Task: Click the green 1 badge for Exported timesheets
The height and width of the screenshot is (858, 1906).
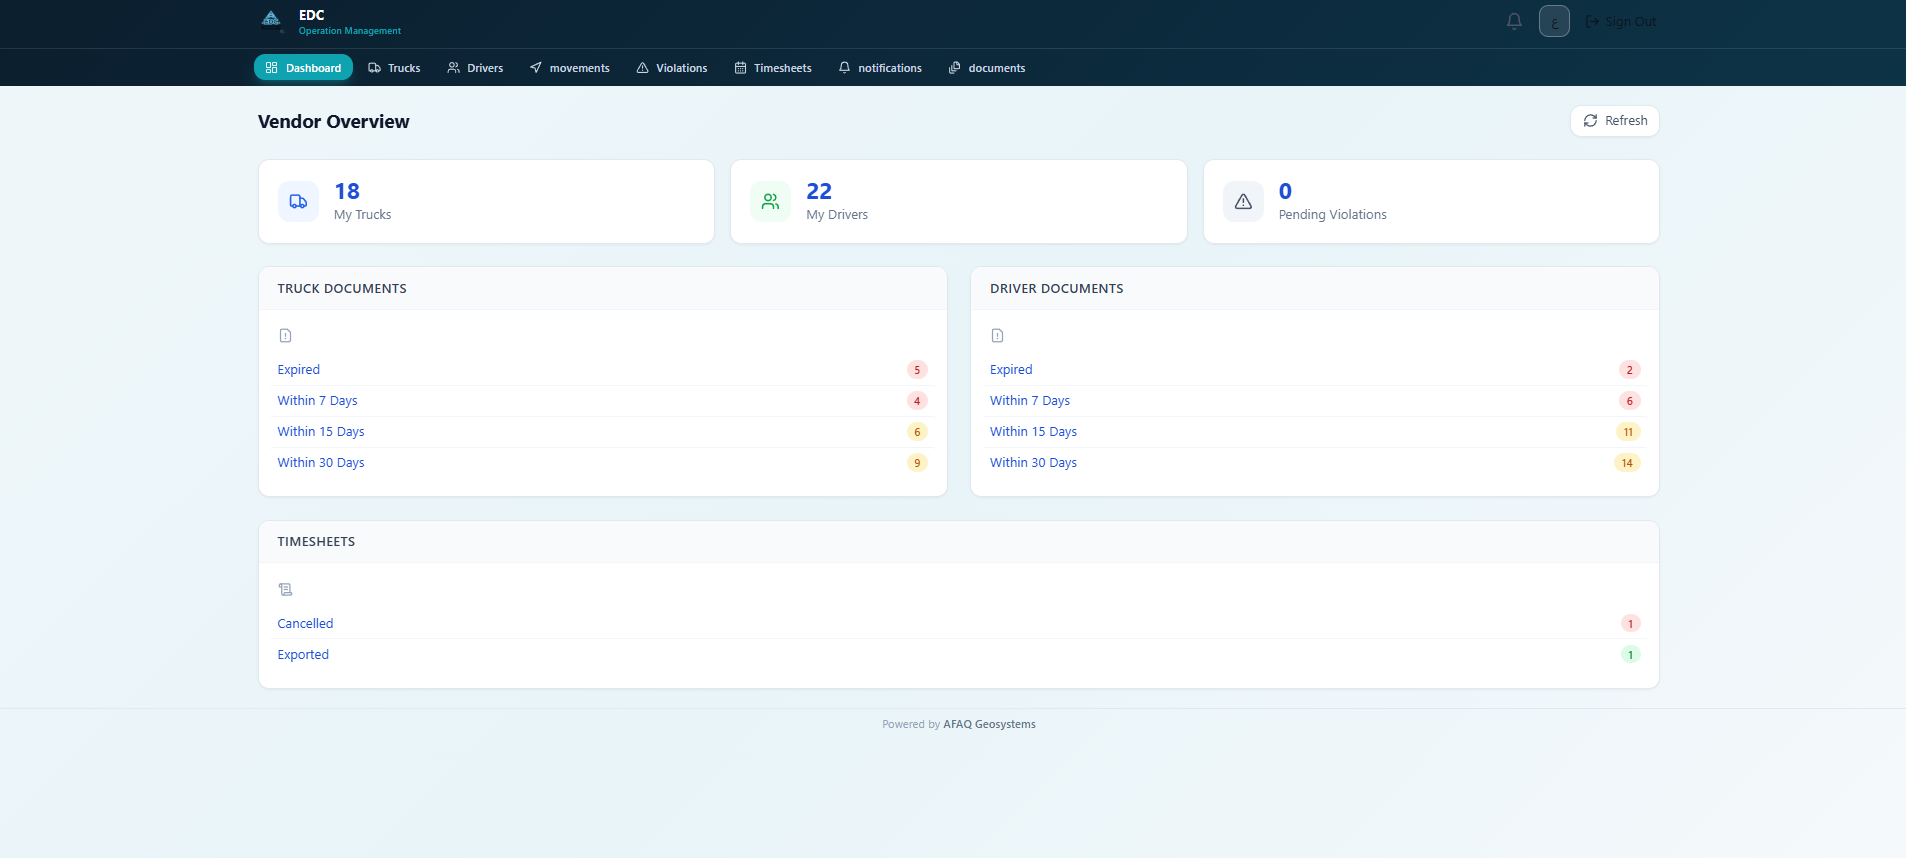Action: click(x=1630, y=655)
